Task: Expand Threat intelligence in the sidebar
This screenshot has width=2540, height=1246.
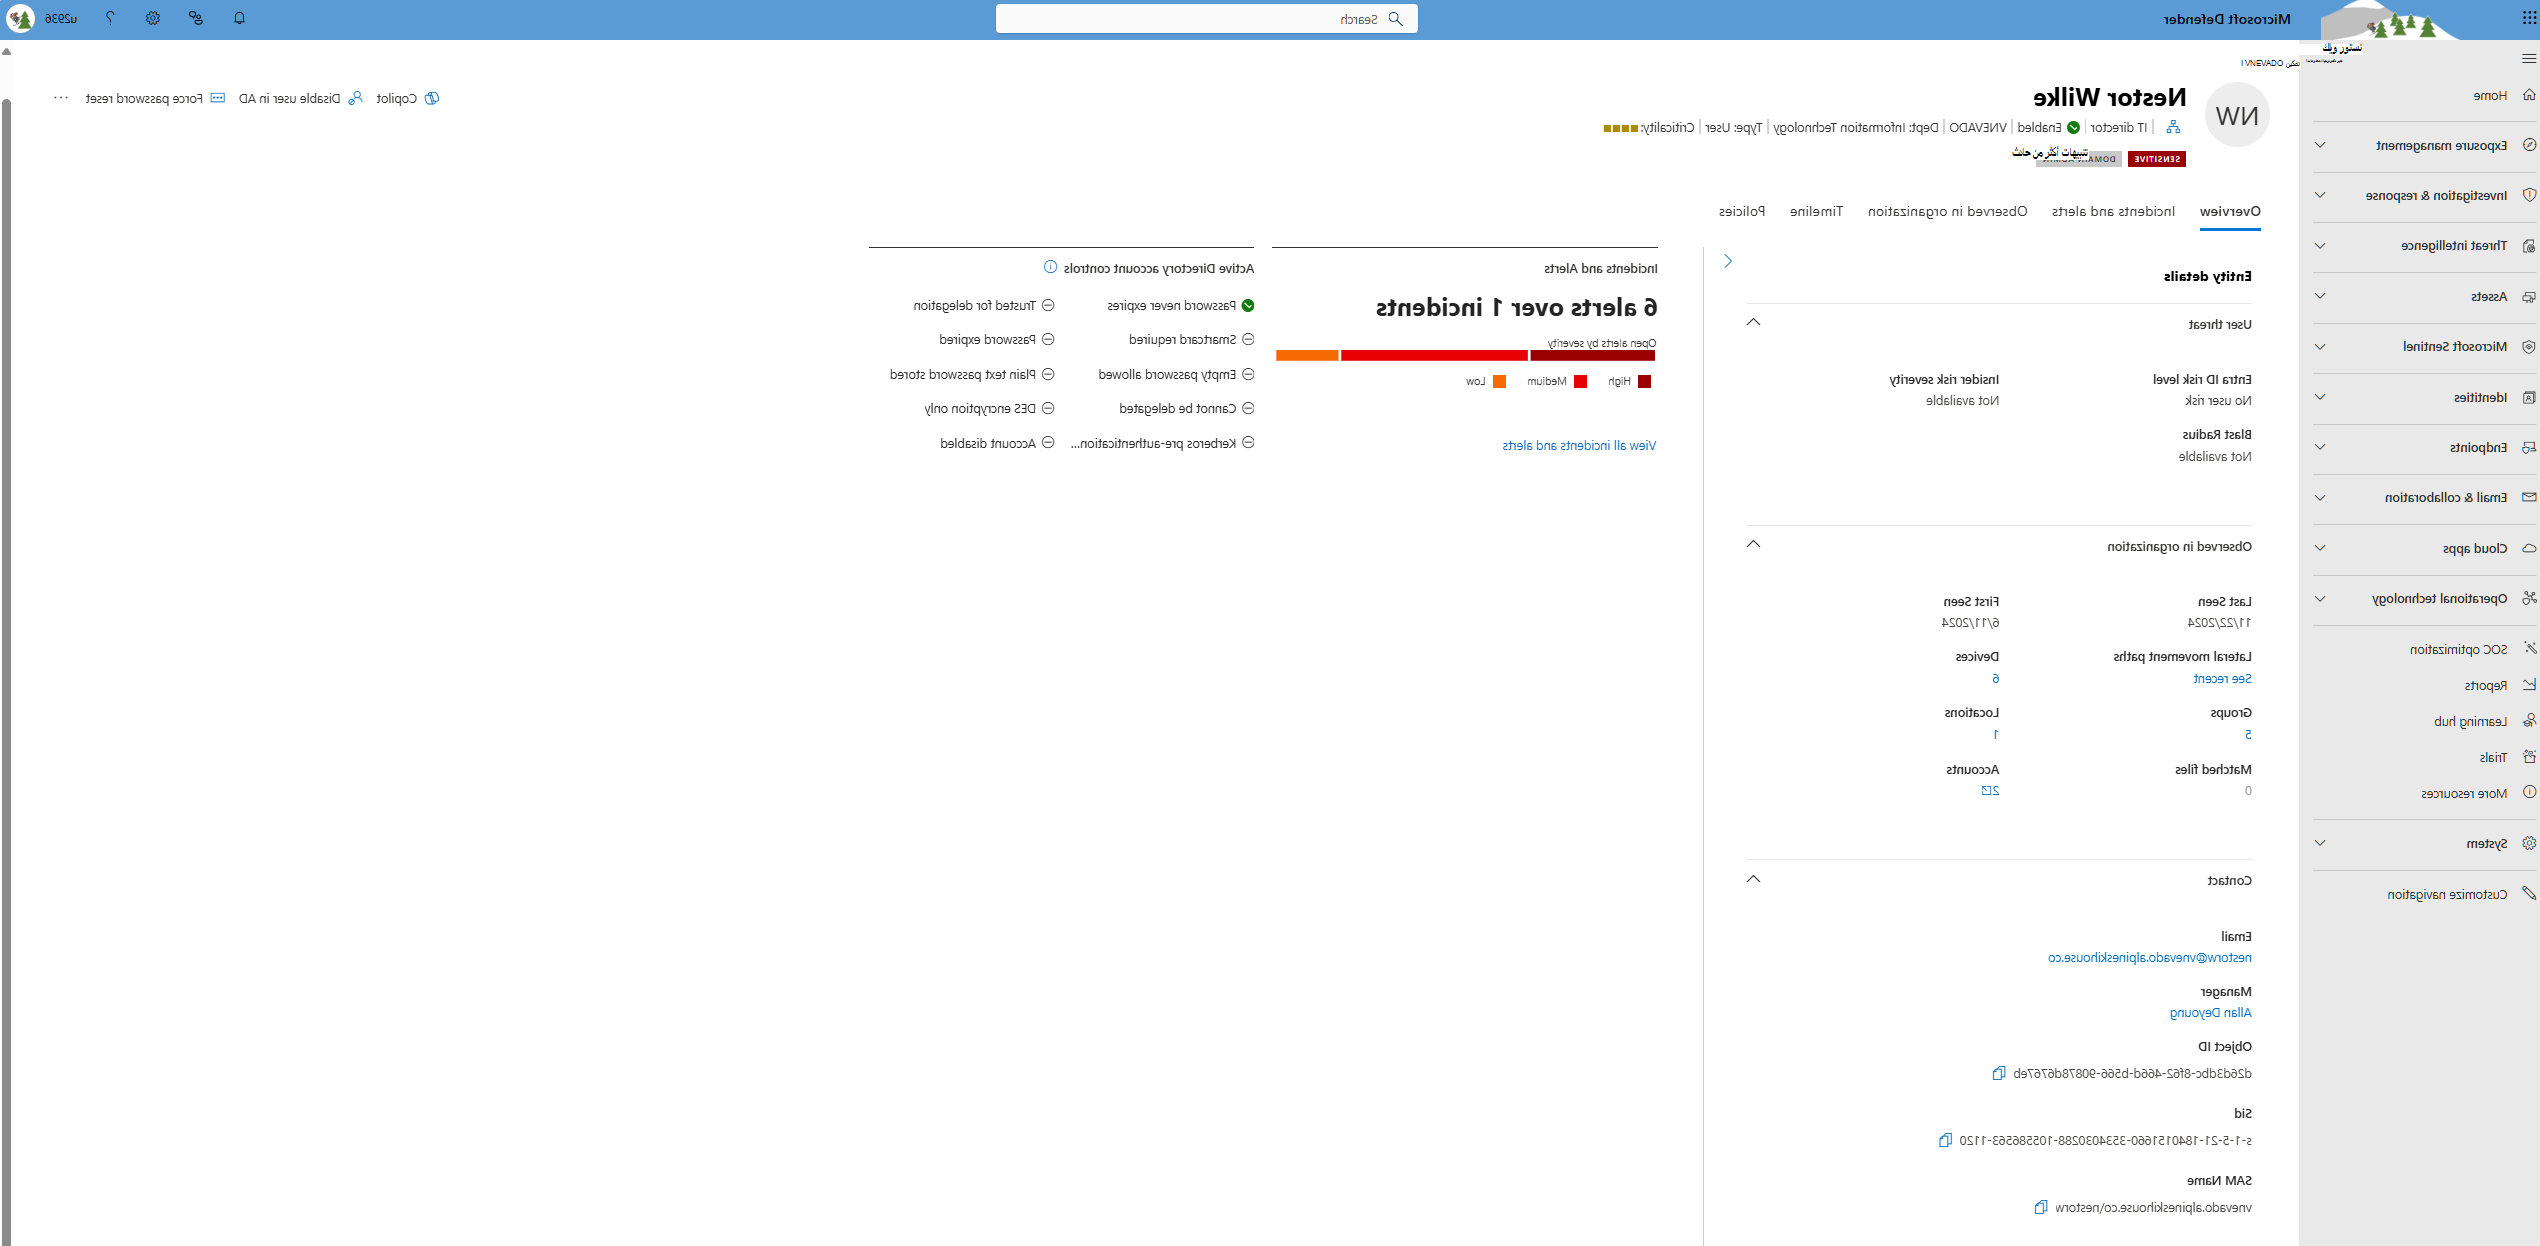Action: (x=2320, y=245)
